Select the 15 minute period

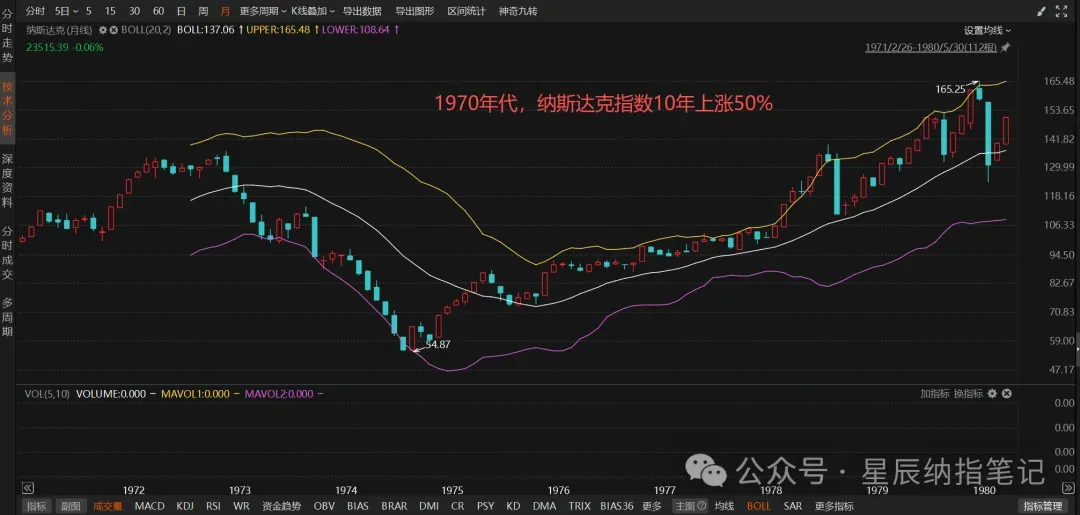point(111,11)
